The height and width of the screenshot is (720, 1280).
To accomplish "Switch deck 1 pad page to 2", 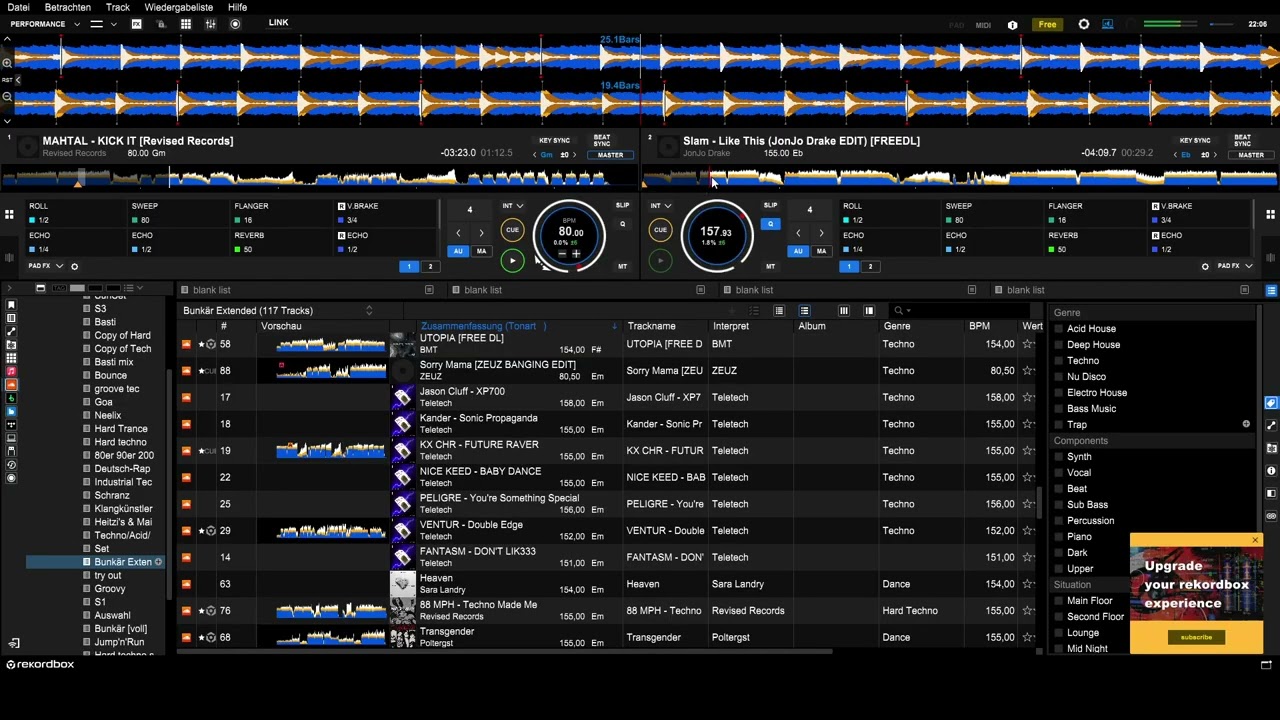I will [430, 267].
